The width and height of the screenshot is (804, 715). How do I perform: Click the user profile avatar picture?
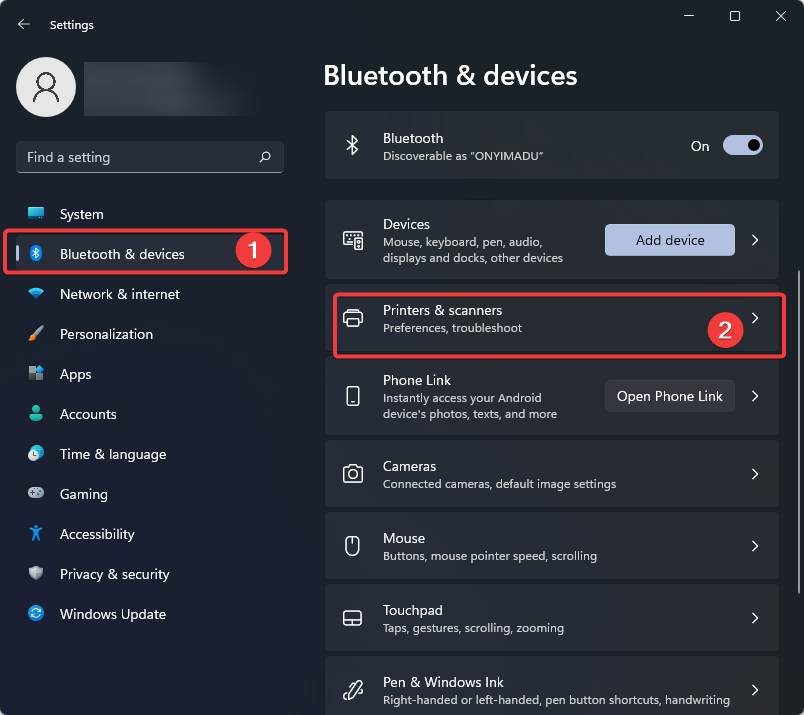tap(46, 87)
